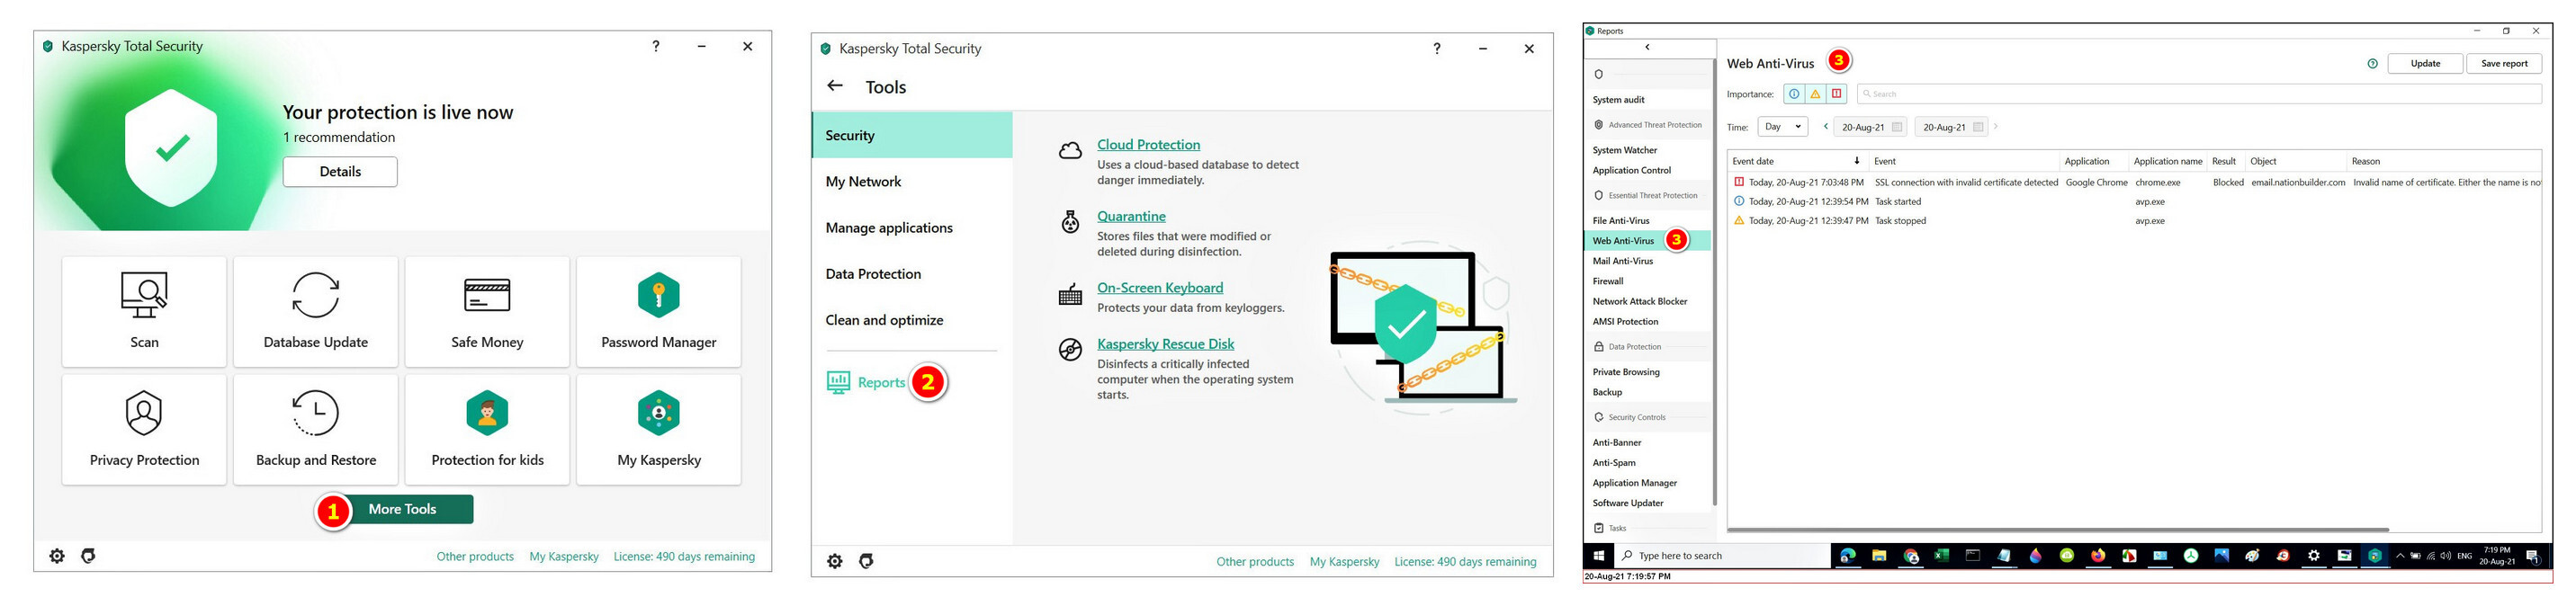Click the Save report button

tap(2504, 64)
